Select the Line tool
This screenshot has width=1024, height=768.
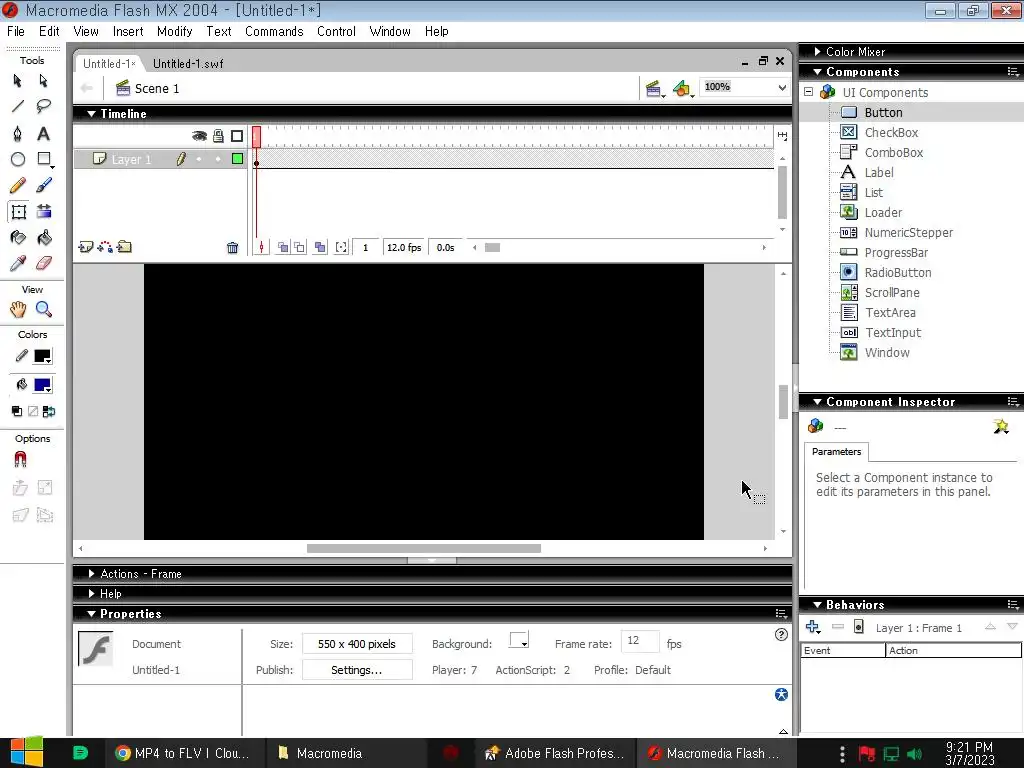[x=18, y=106]
